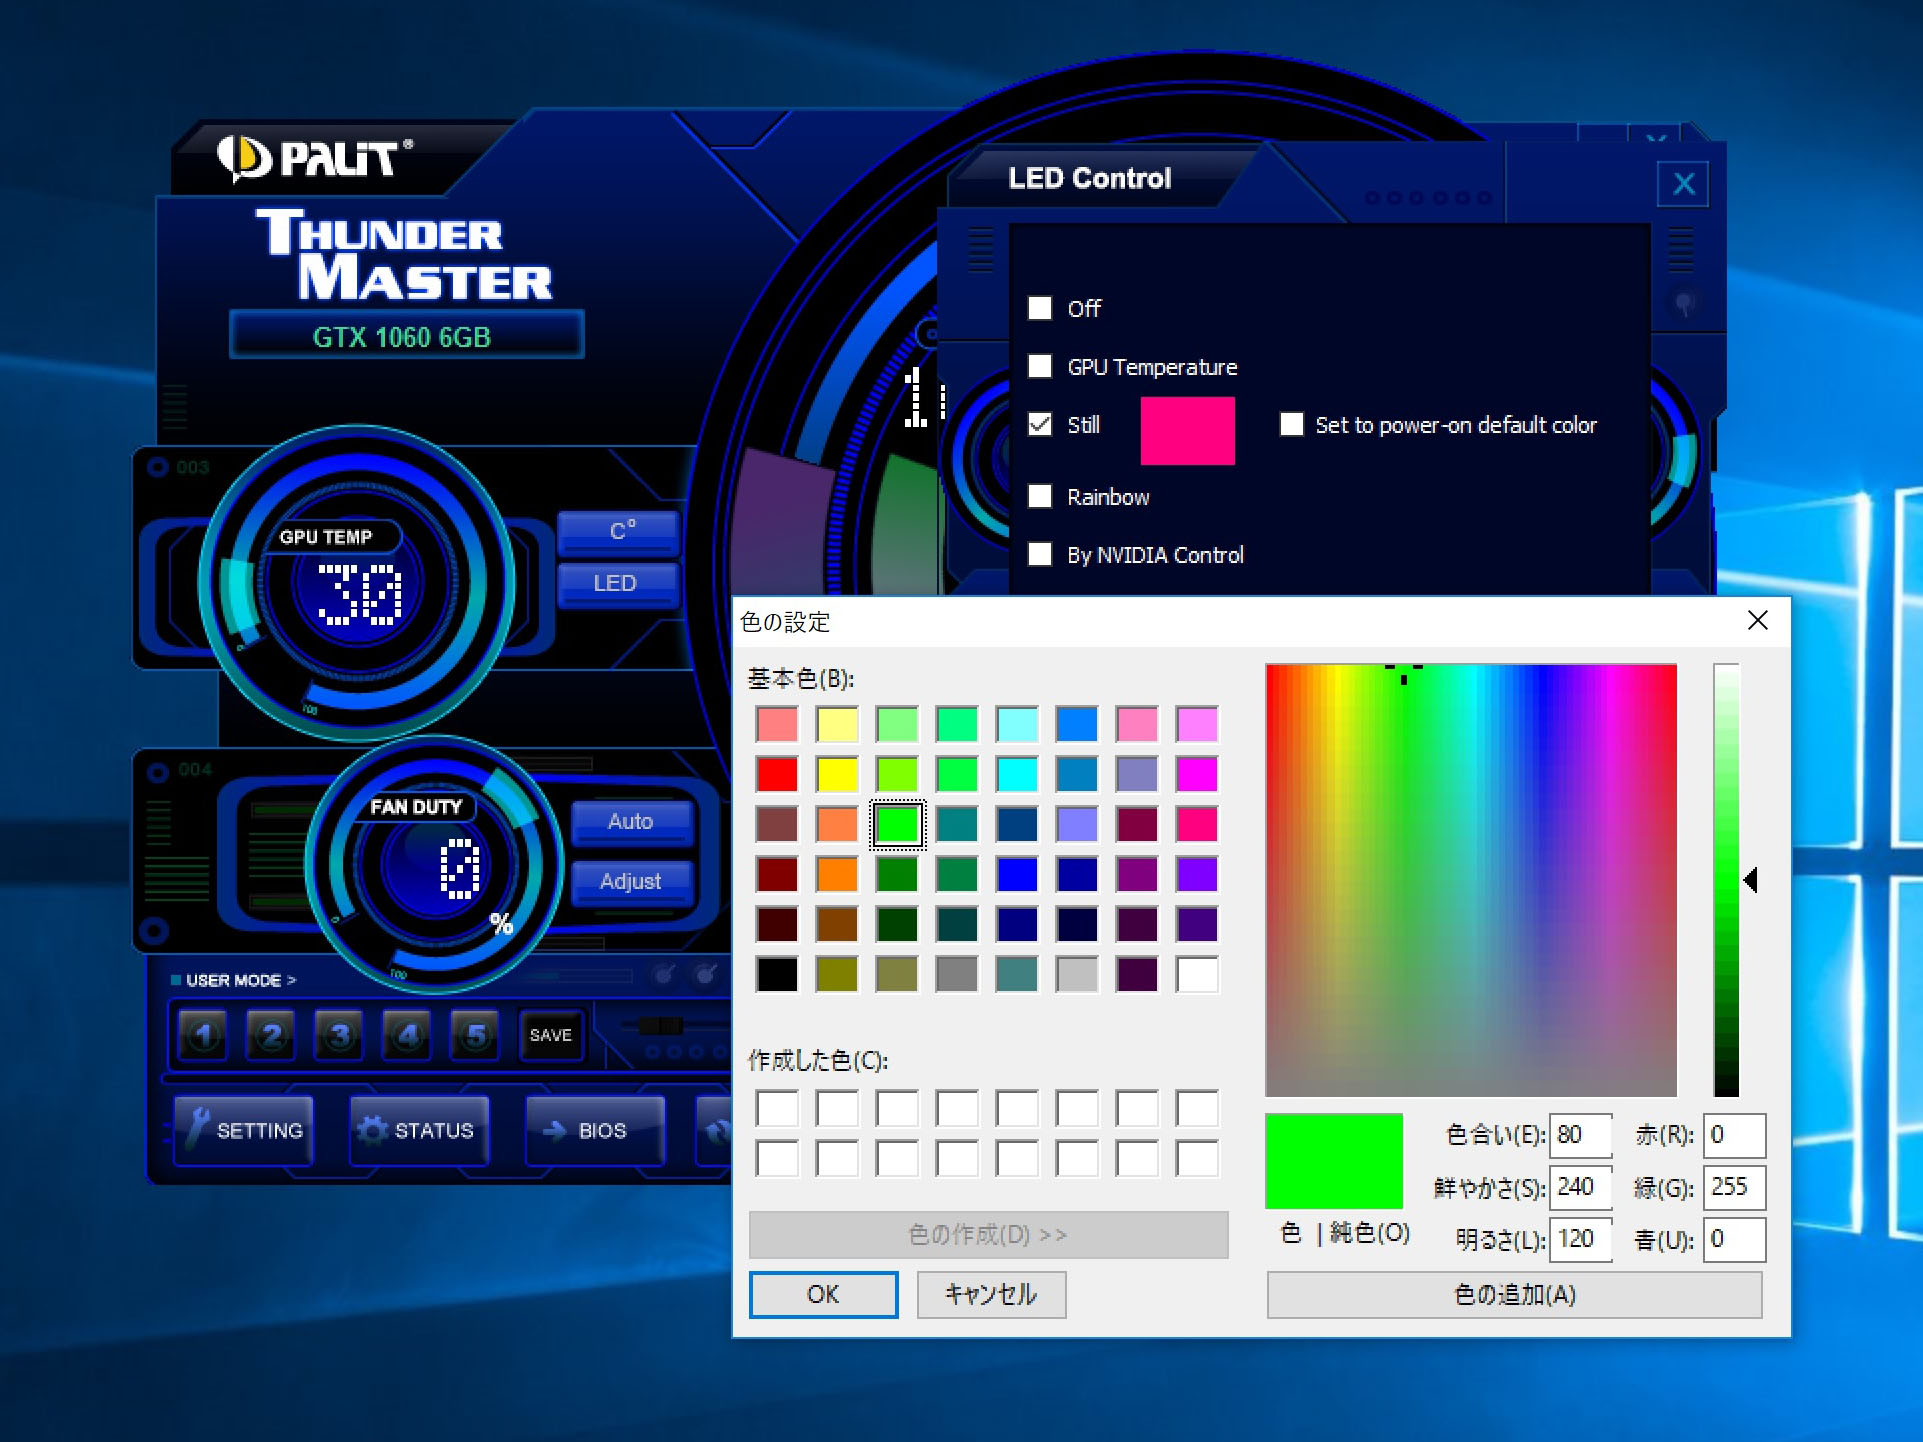Select the white basic color swatch
The height and width of the screenshot is (1442, 1923).
[1197, 974]
